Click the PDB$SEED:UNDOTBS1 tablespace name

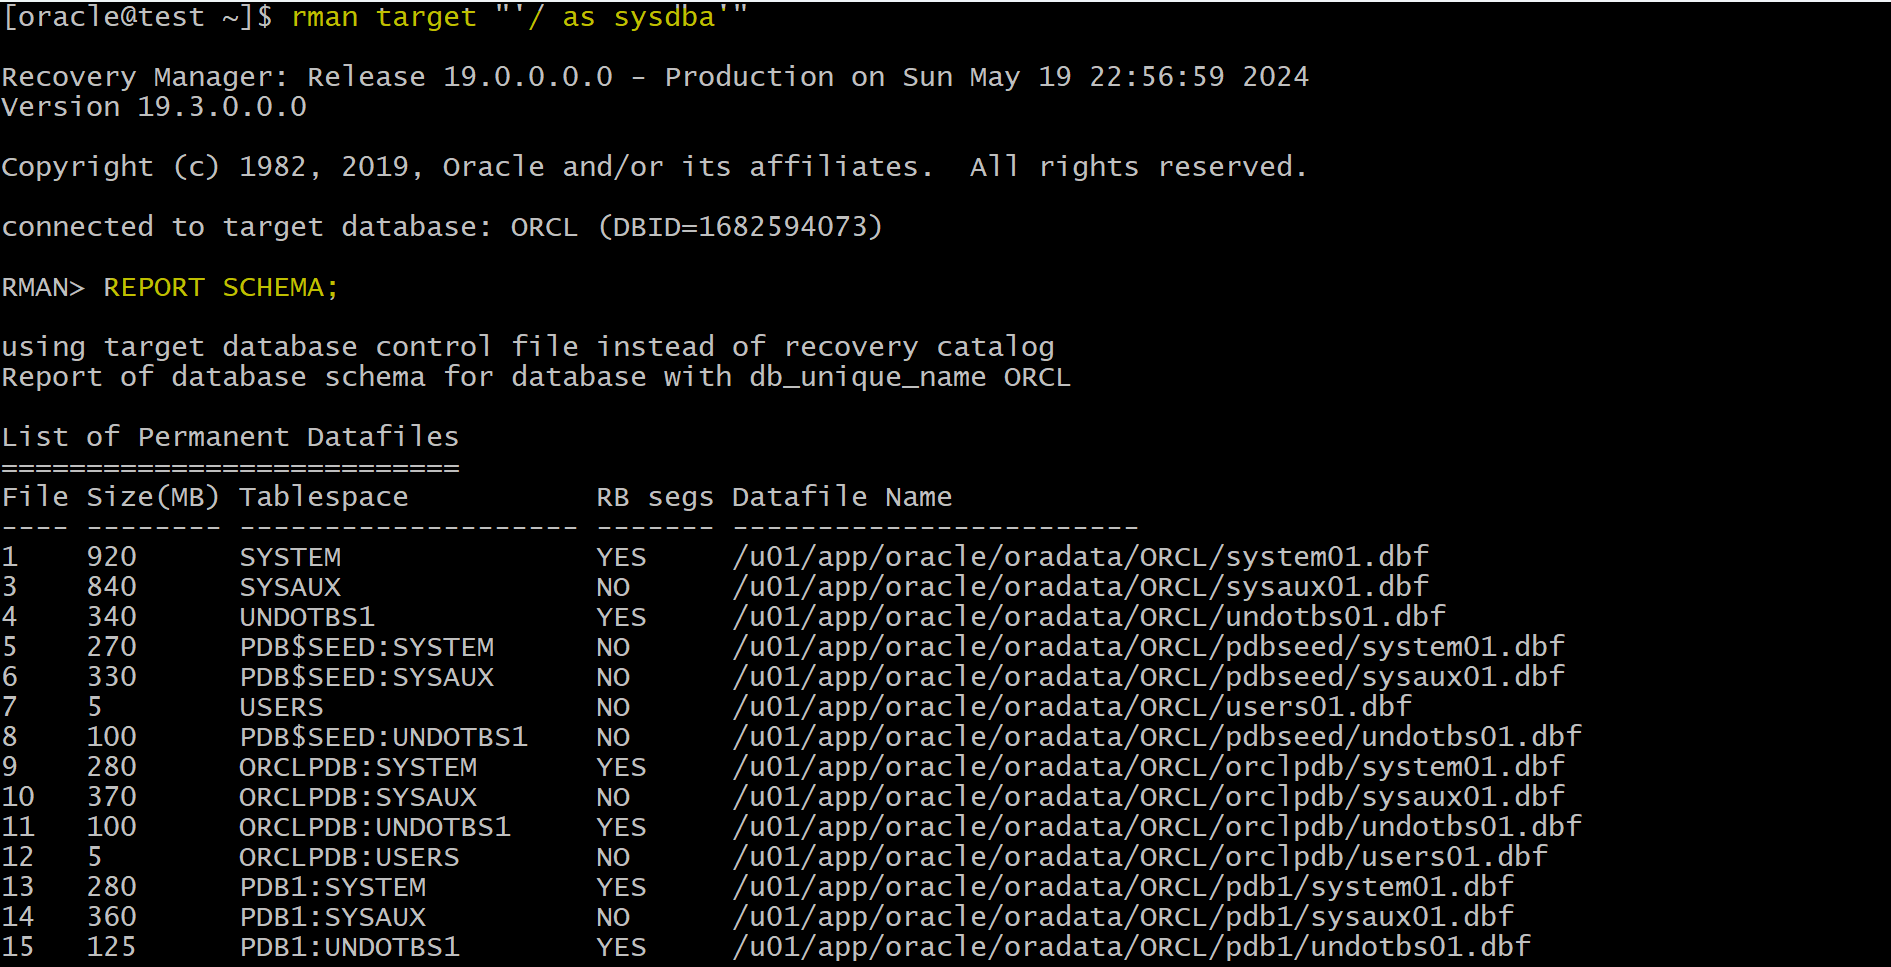coord(383,737)
